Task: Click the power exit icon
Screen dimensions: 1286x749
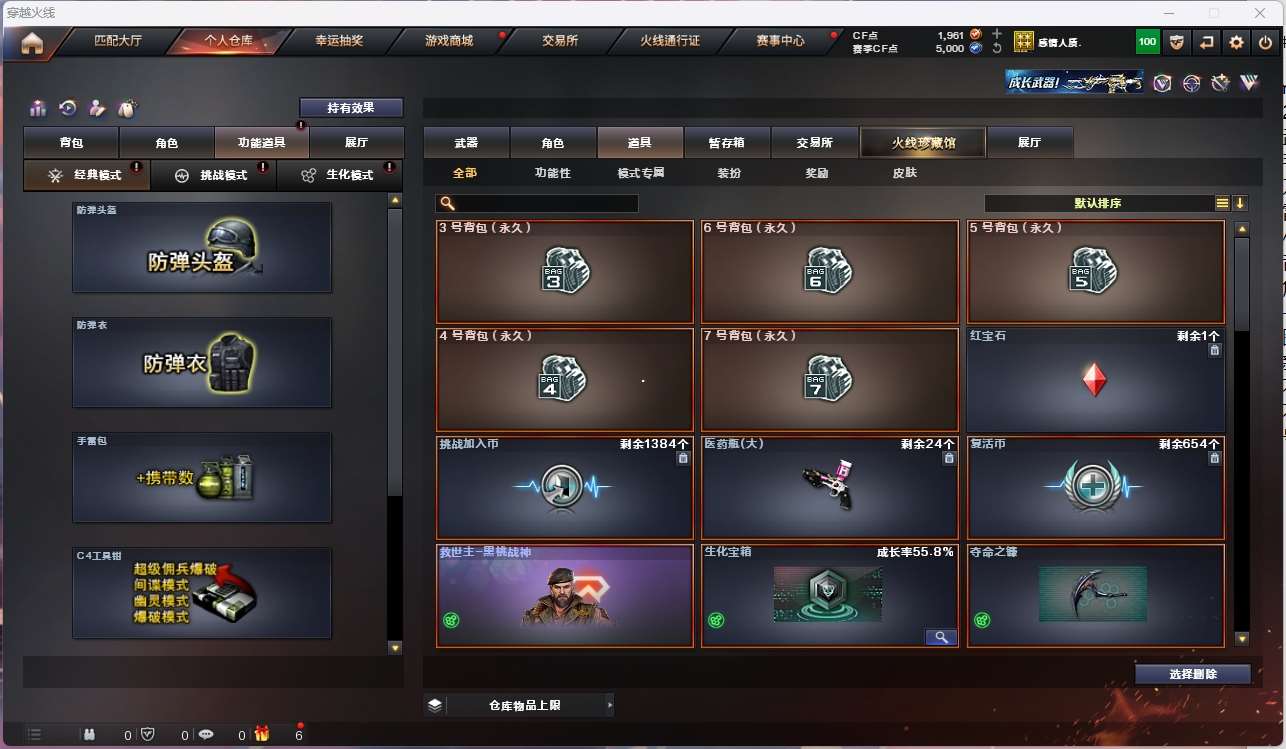Action: pos(1266,42)
